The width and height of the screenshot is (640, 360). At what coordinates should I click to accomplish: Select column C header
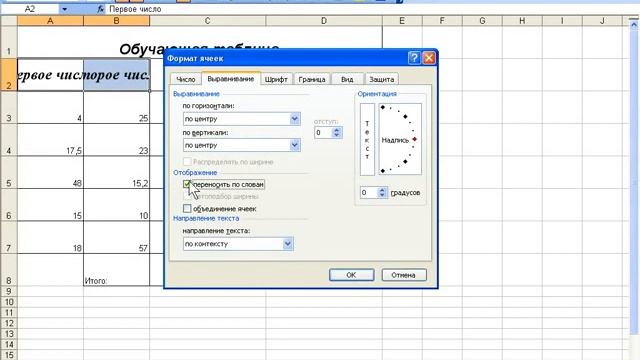point(207,21)
